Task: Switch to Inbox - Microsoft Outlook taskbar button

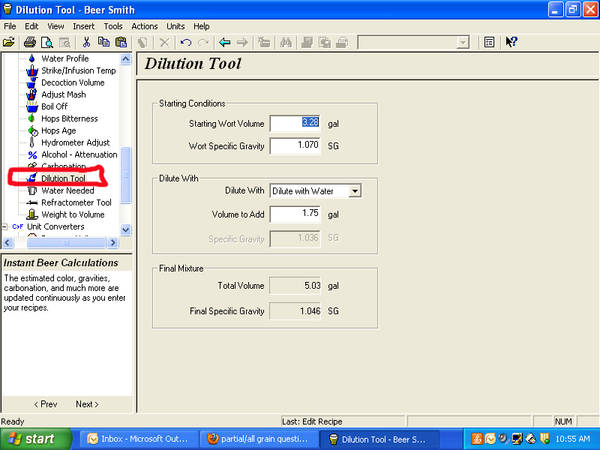Action: pos(139,439)
